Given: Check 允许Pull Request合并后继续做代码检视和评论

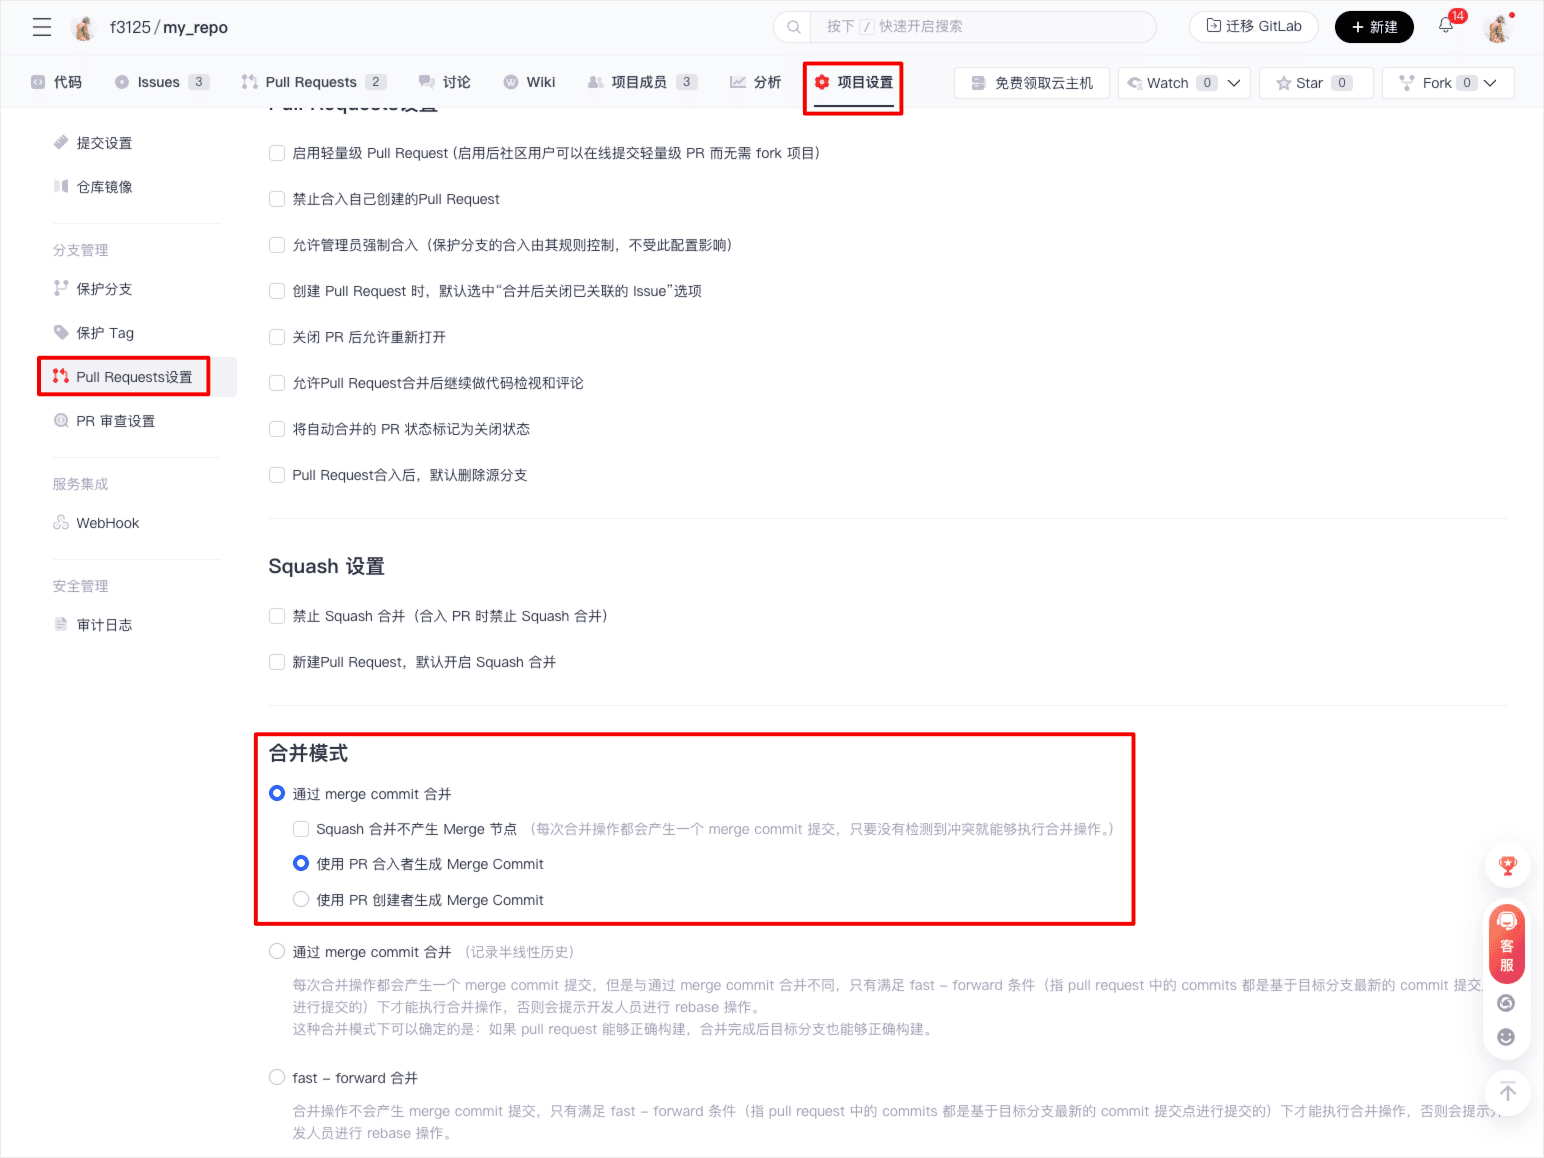Looking at the screenshot, I should (x=277, y=383).
